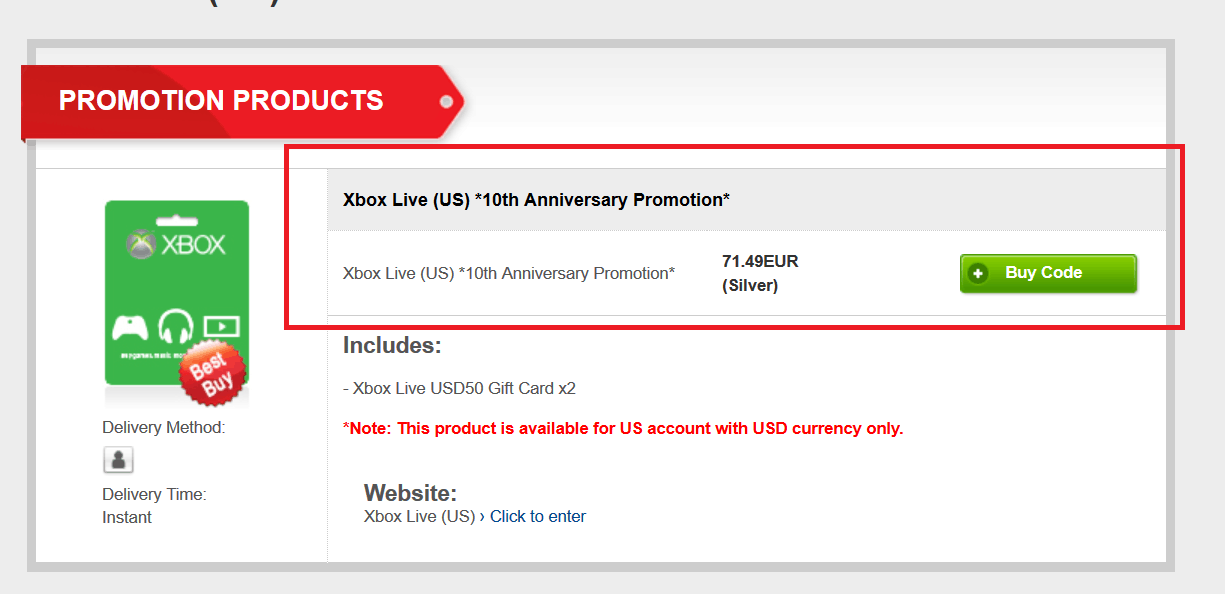Click the Delivery Method person icon
The height and width of the screenshot is (594, 1225).
tap(118, 460)
